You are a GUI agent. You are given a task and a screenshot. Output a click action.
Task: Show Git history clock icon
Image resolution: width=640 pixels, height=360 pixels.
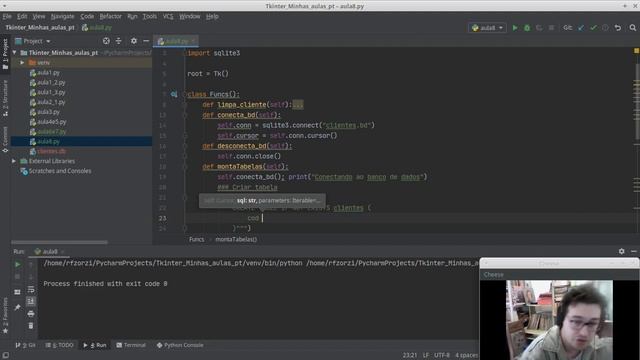[x=605, y=28]
